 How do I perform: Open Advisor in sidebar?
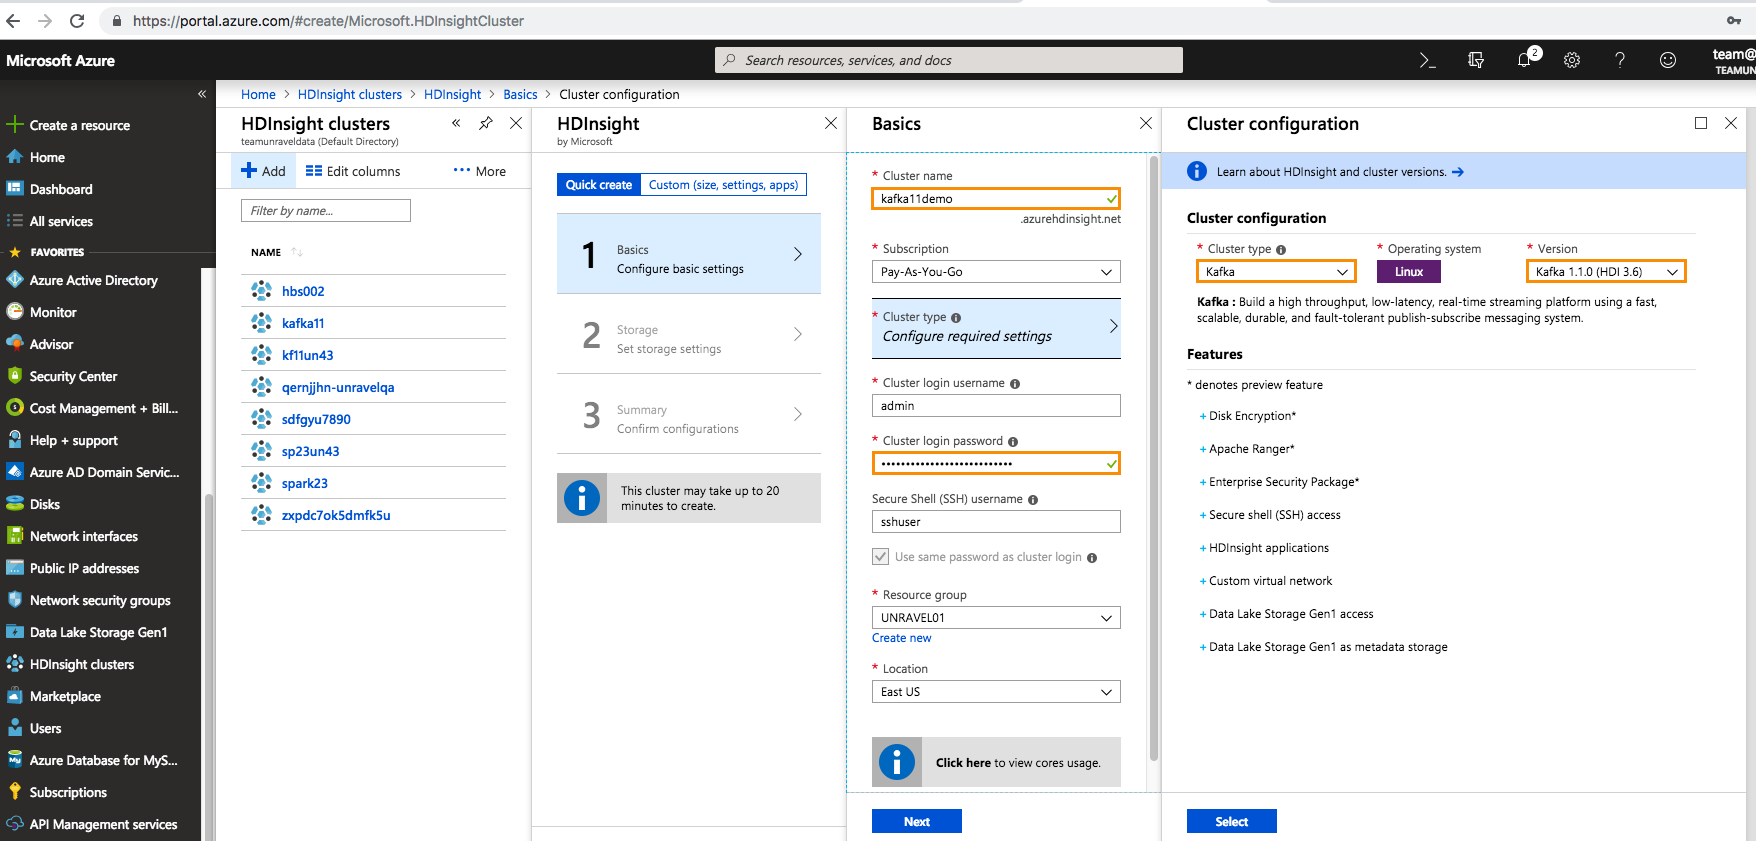(51, 344)
